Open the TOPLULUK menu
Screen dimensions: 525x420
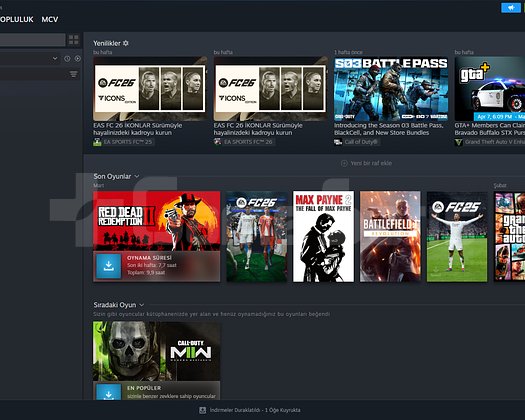17,19
